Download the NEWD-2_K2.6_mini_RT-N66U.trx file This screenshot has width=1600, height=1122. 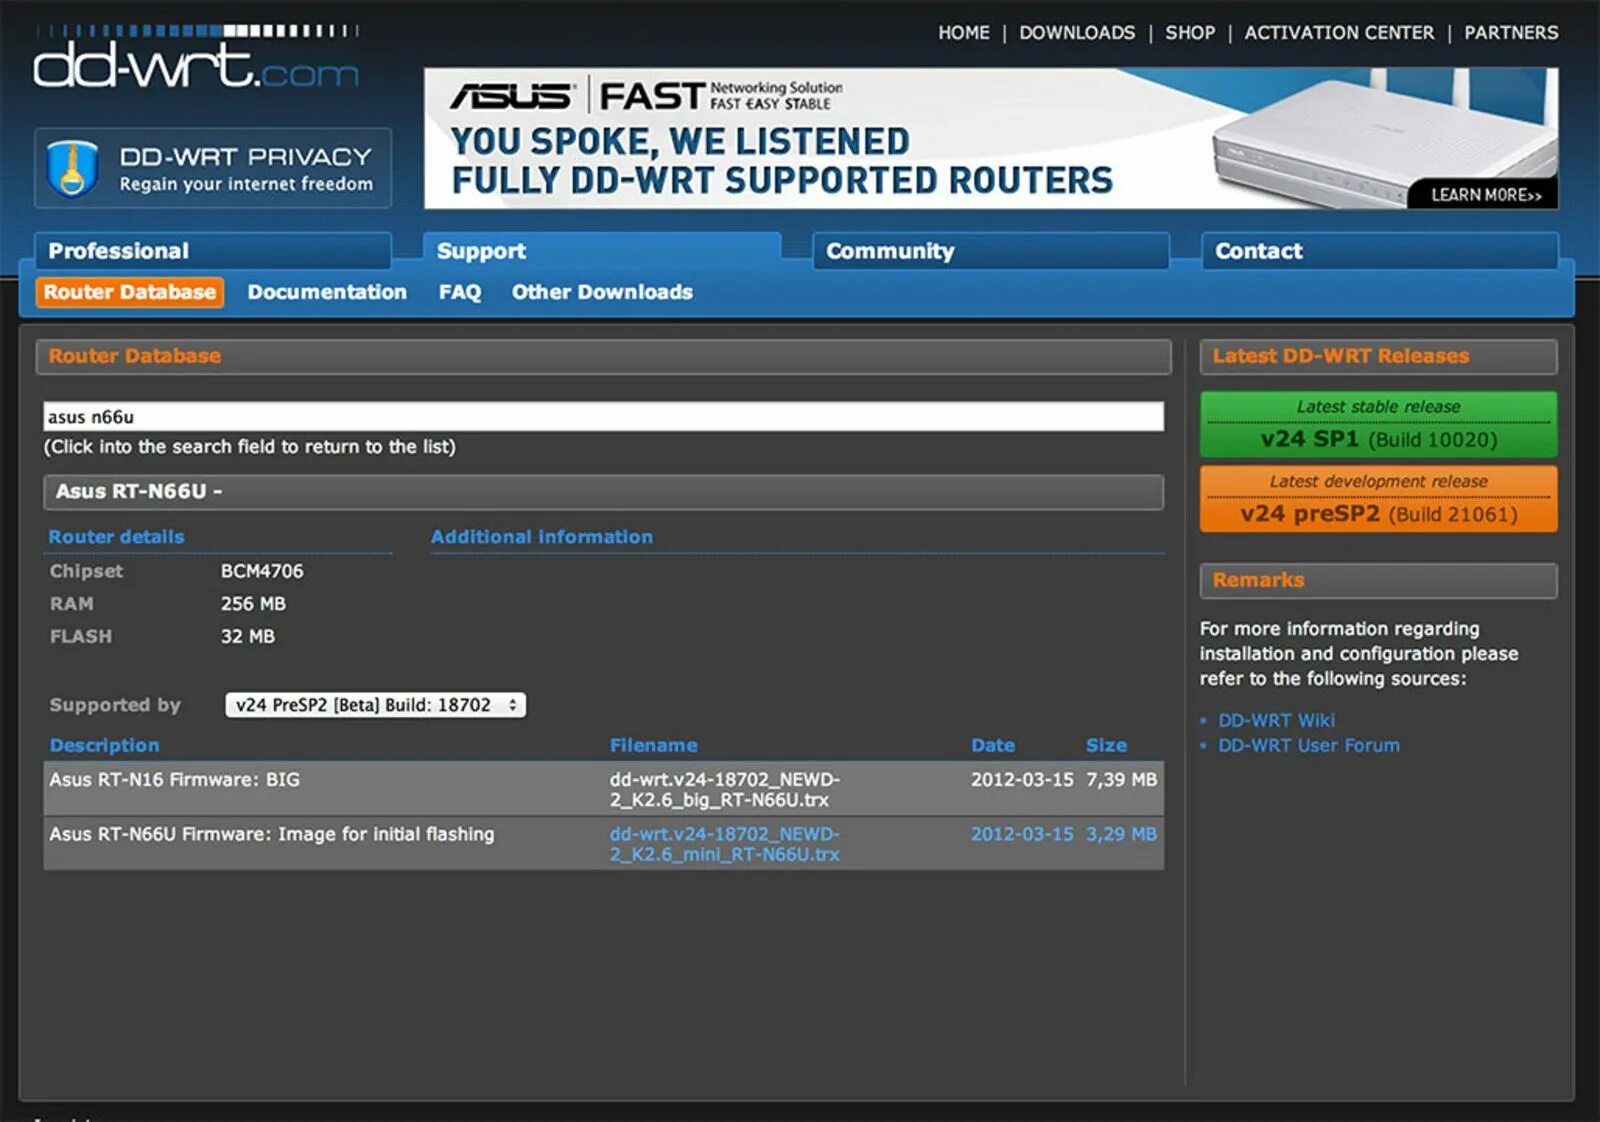pyautogui.click(x=725, y=844)
